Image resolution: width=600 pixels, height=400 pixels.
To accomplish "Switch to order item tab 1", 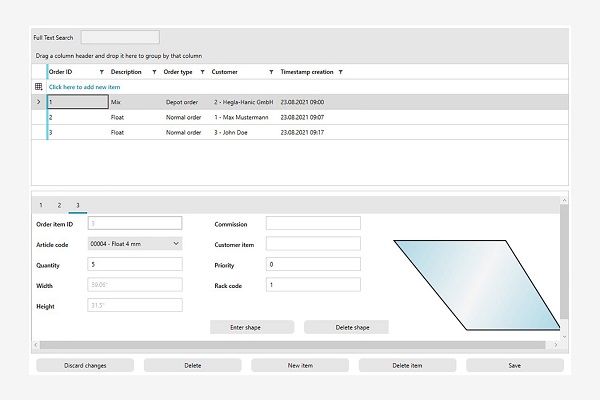I will tap(41, 204).
